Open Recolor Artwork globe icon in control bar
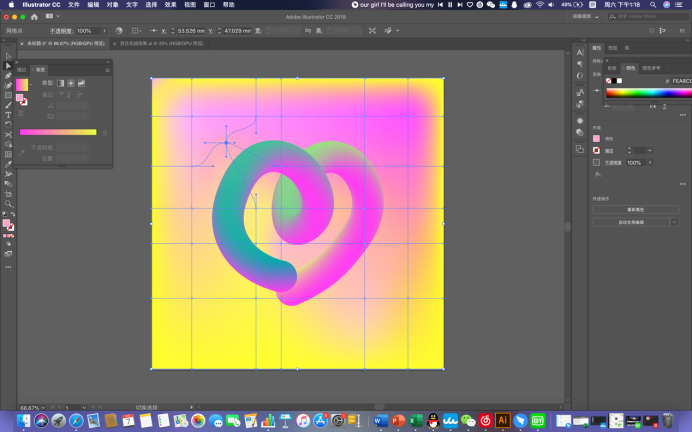Screen dimensions: 692x433 point(119,30)
